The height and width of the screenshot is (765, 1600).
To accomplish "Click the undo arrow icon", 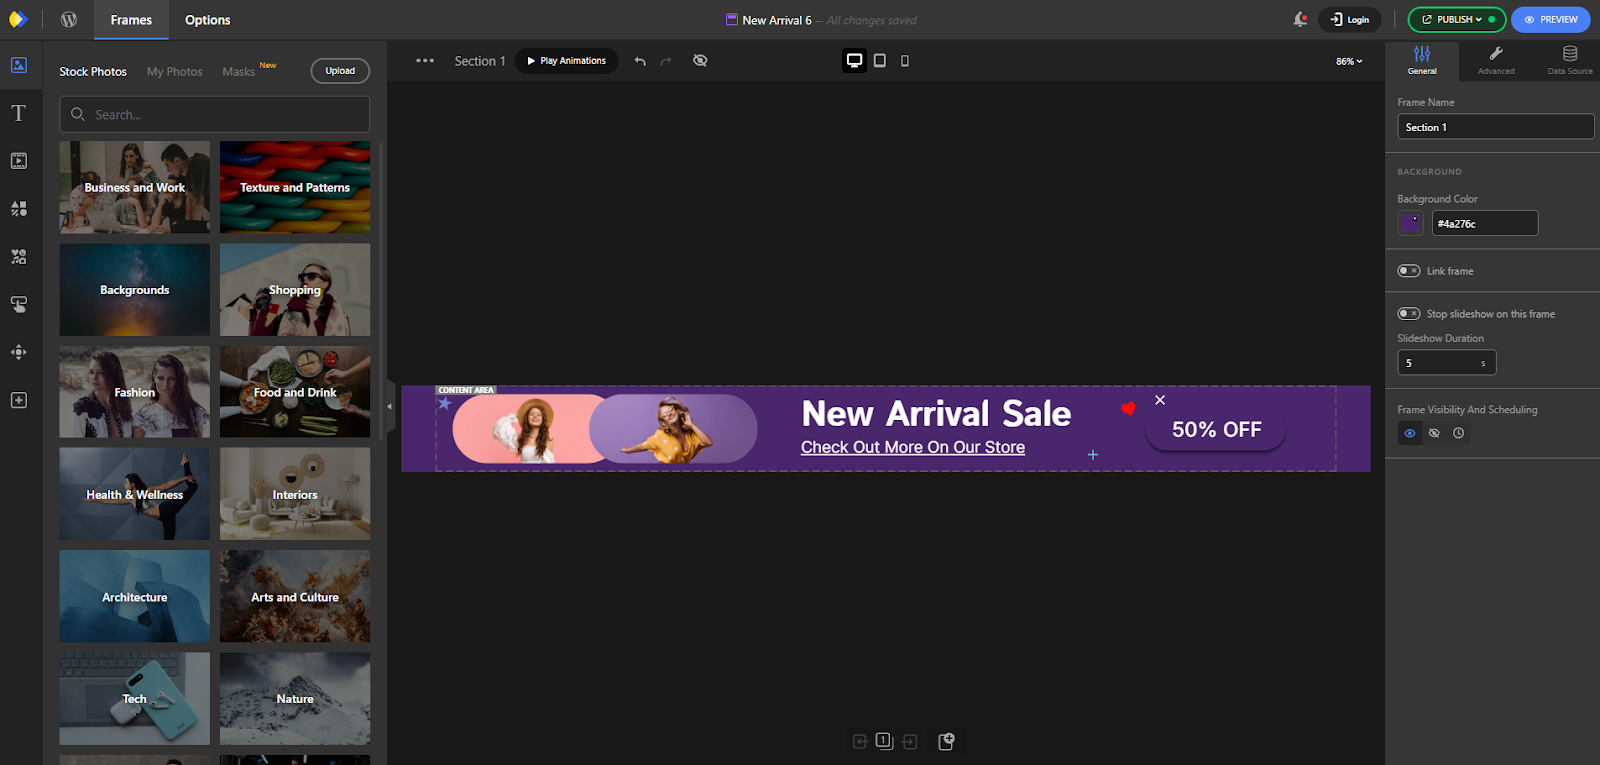I will 640,61.
